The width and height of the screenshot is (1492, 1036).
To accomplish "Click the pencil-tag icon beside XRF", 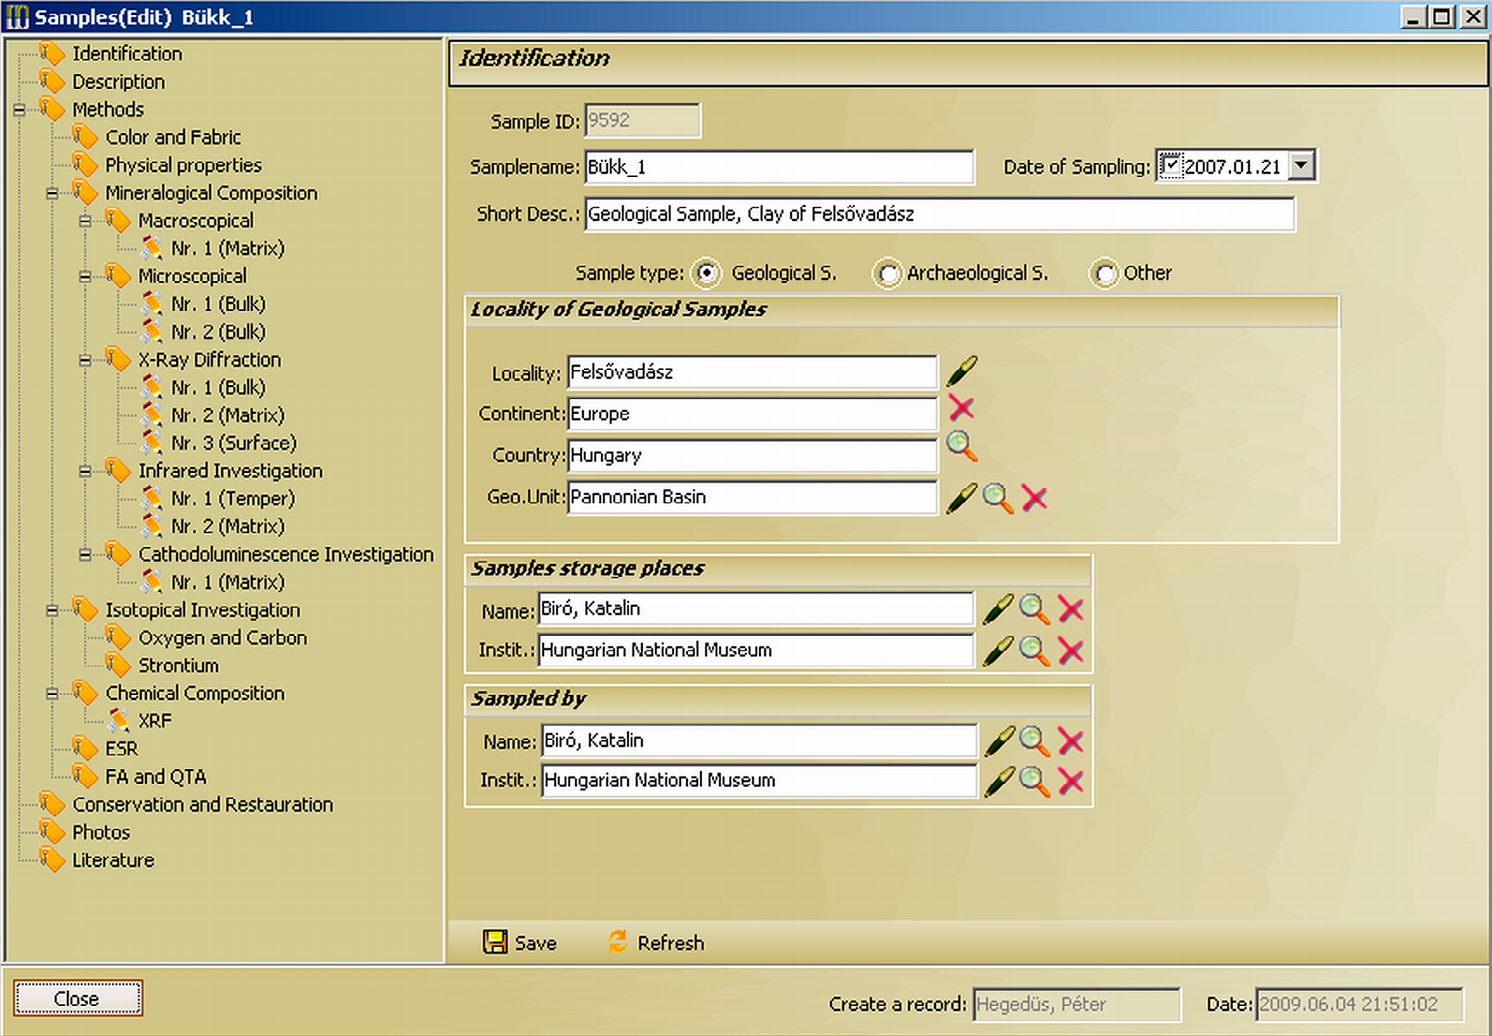I will click(x=119, y=720).
